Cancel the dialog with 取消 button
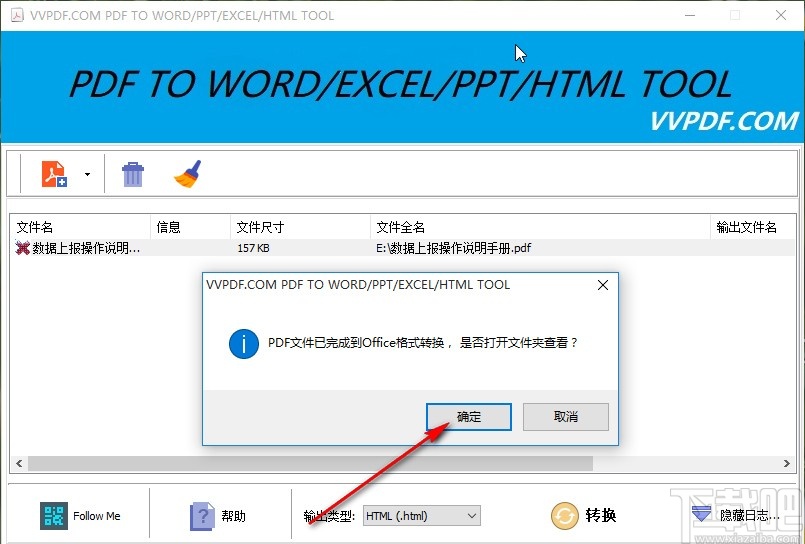 [566, 417]
